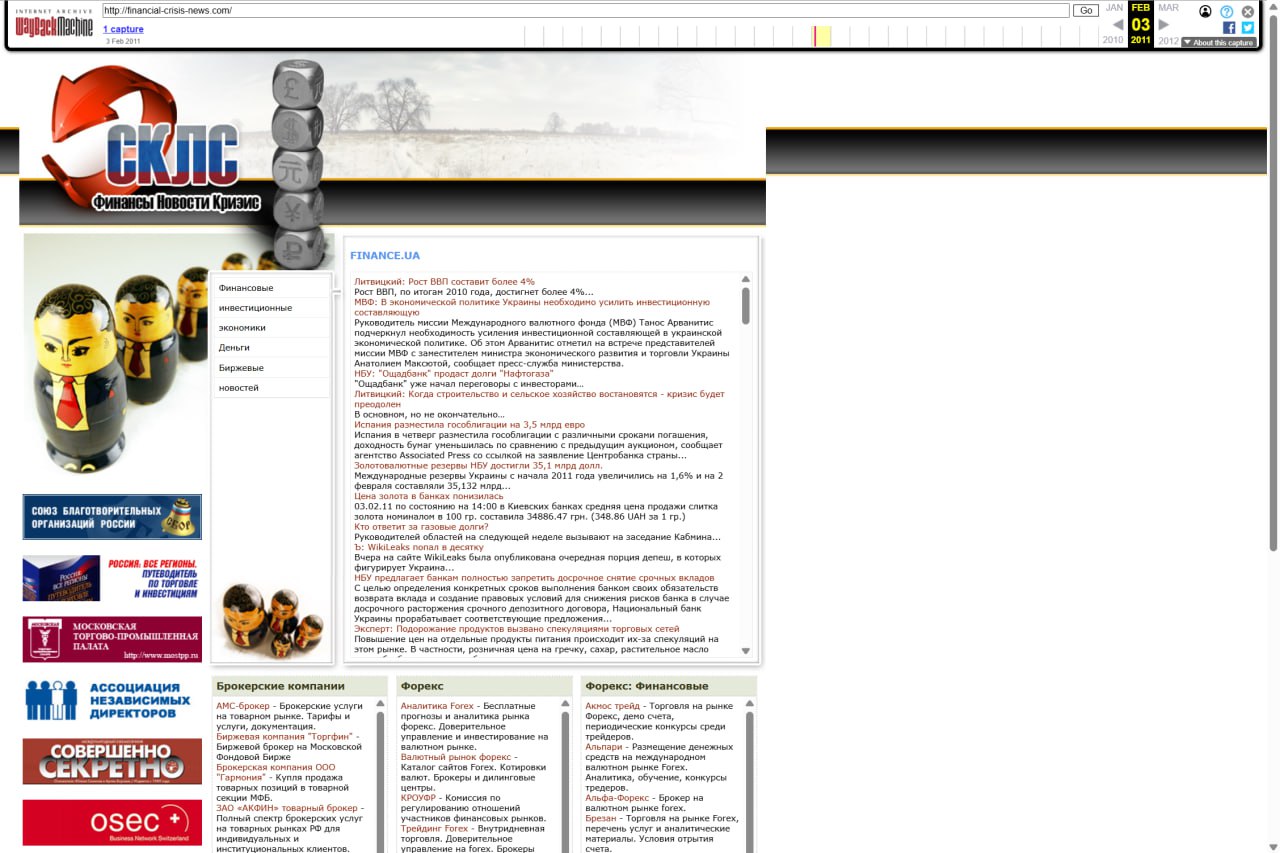
Task: Jump to year 2012
Action: (x=1168, y=40)
